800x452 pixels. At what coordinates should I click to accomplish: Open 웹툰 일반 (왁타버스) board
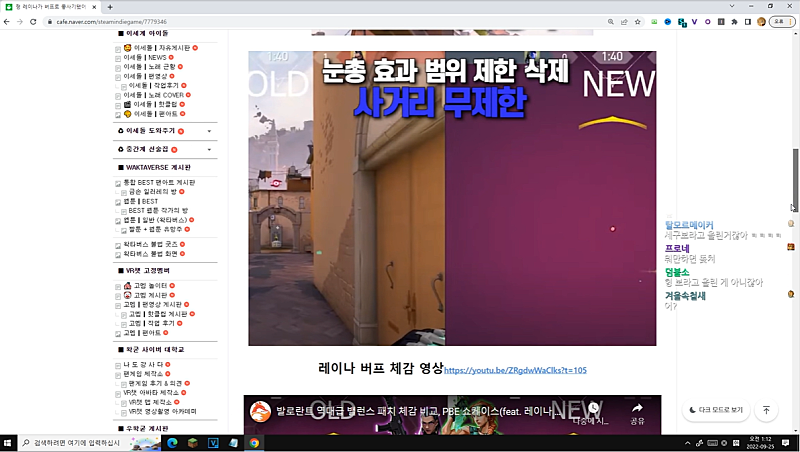click(155, 220)
